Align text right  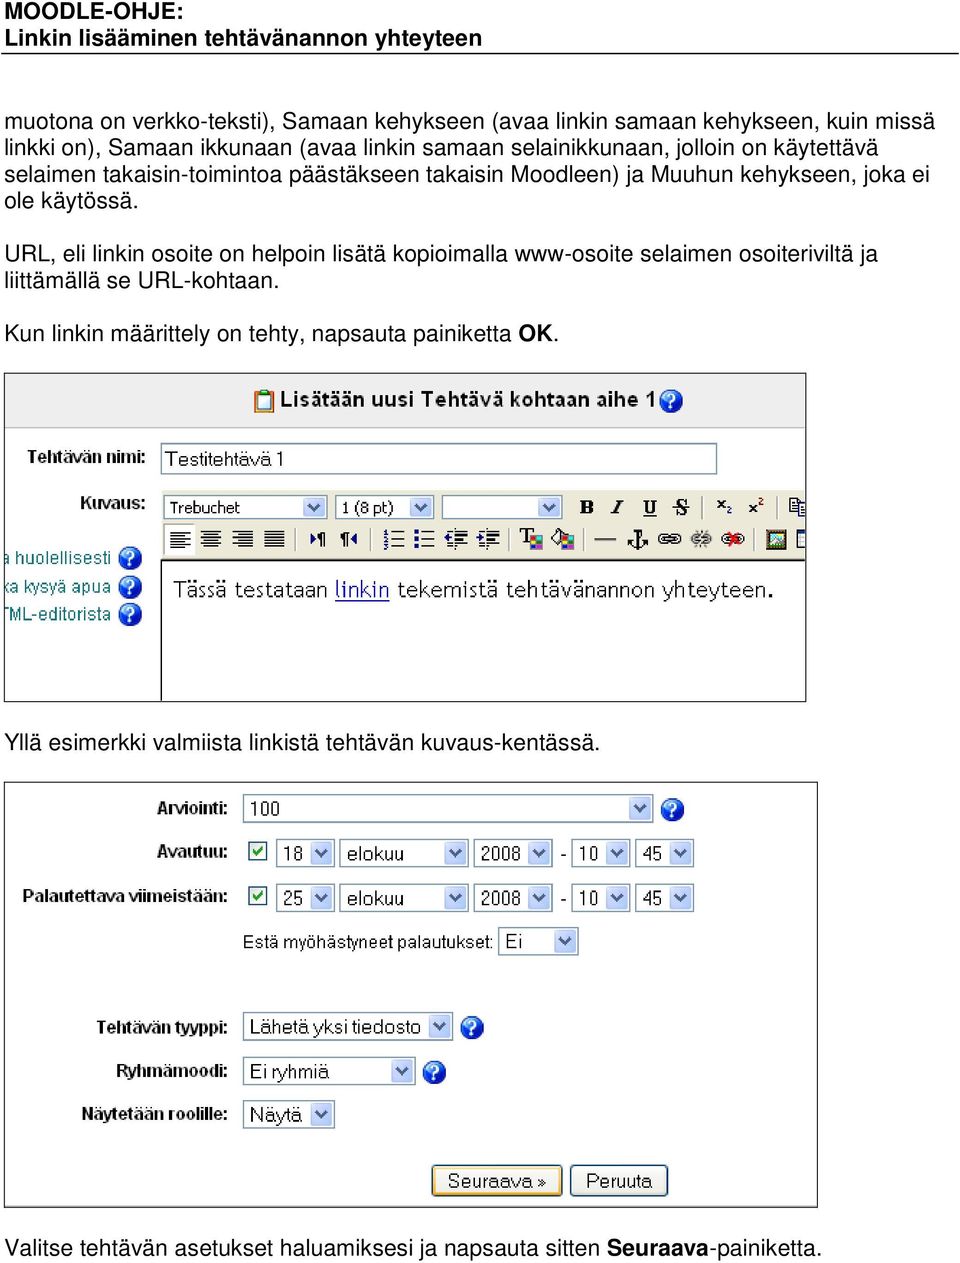(x=243, y=539)
